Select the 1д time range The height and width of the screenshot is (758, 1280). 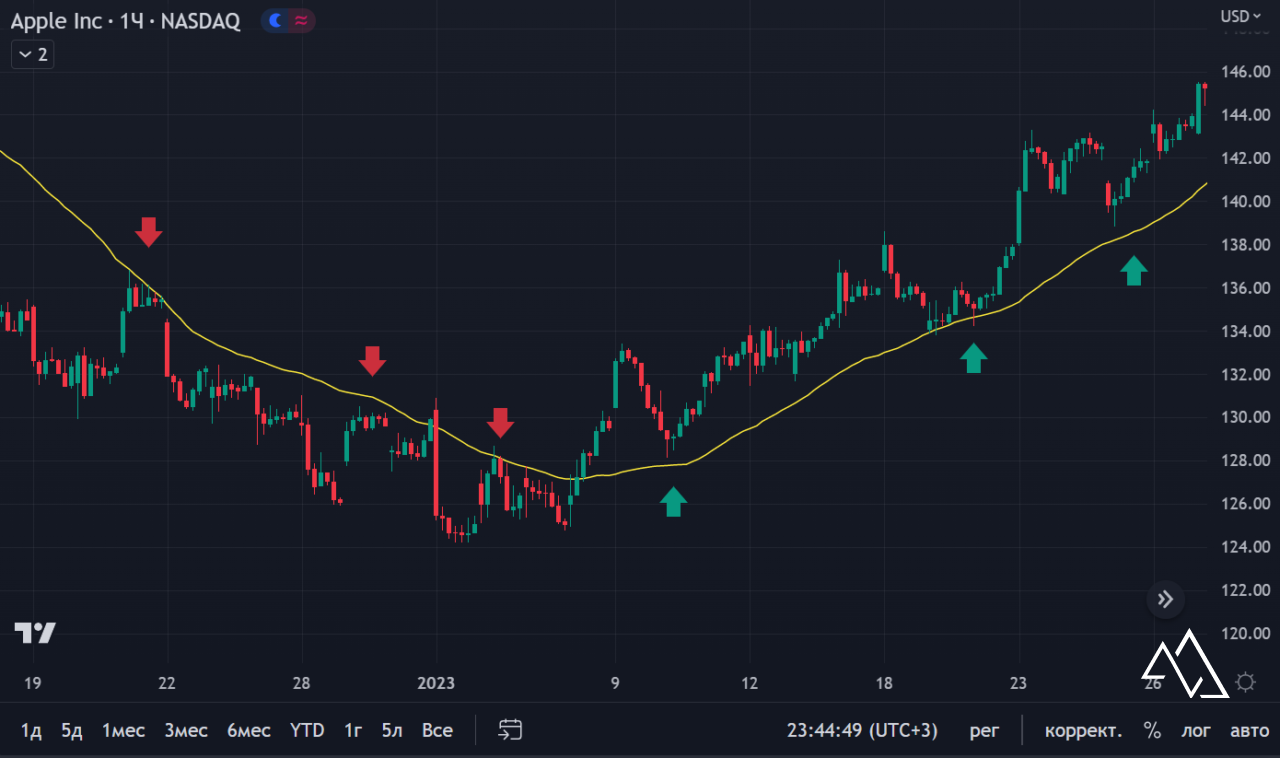[31, 730]
